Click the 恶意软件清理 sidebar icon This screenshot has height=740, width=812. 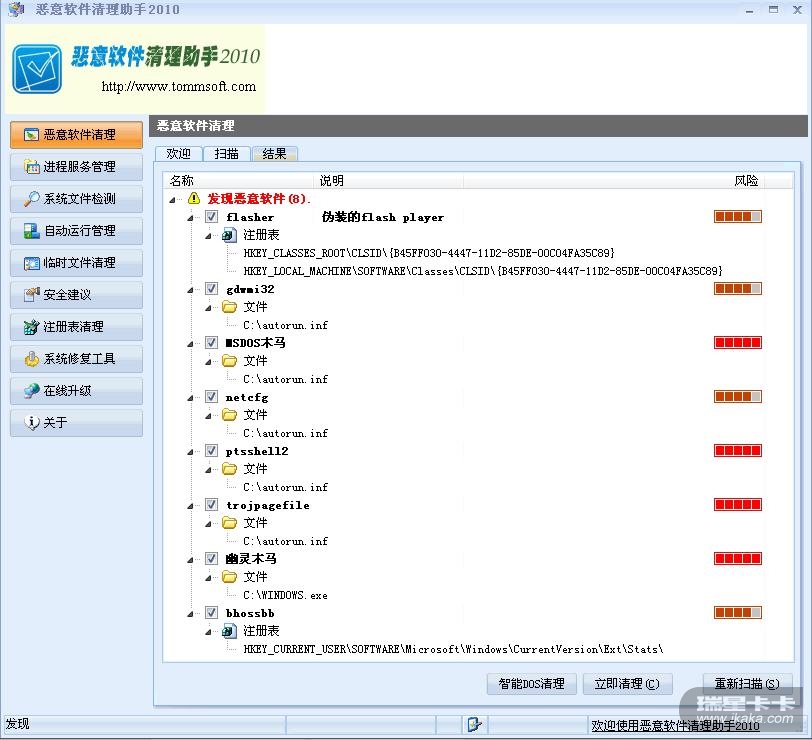[31, 135]
